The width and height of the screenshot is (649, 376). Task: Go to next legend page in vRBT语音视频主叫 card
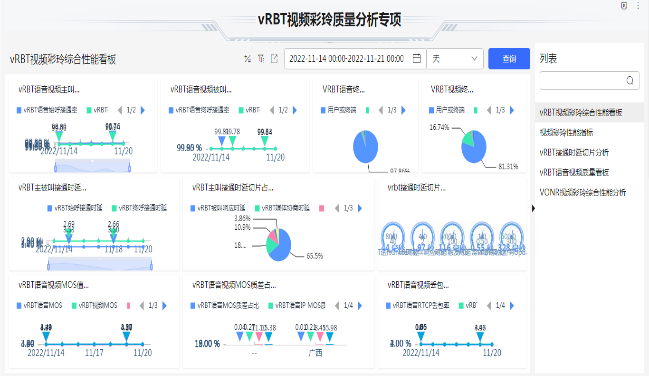click(143, 110)
